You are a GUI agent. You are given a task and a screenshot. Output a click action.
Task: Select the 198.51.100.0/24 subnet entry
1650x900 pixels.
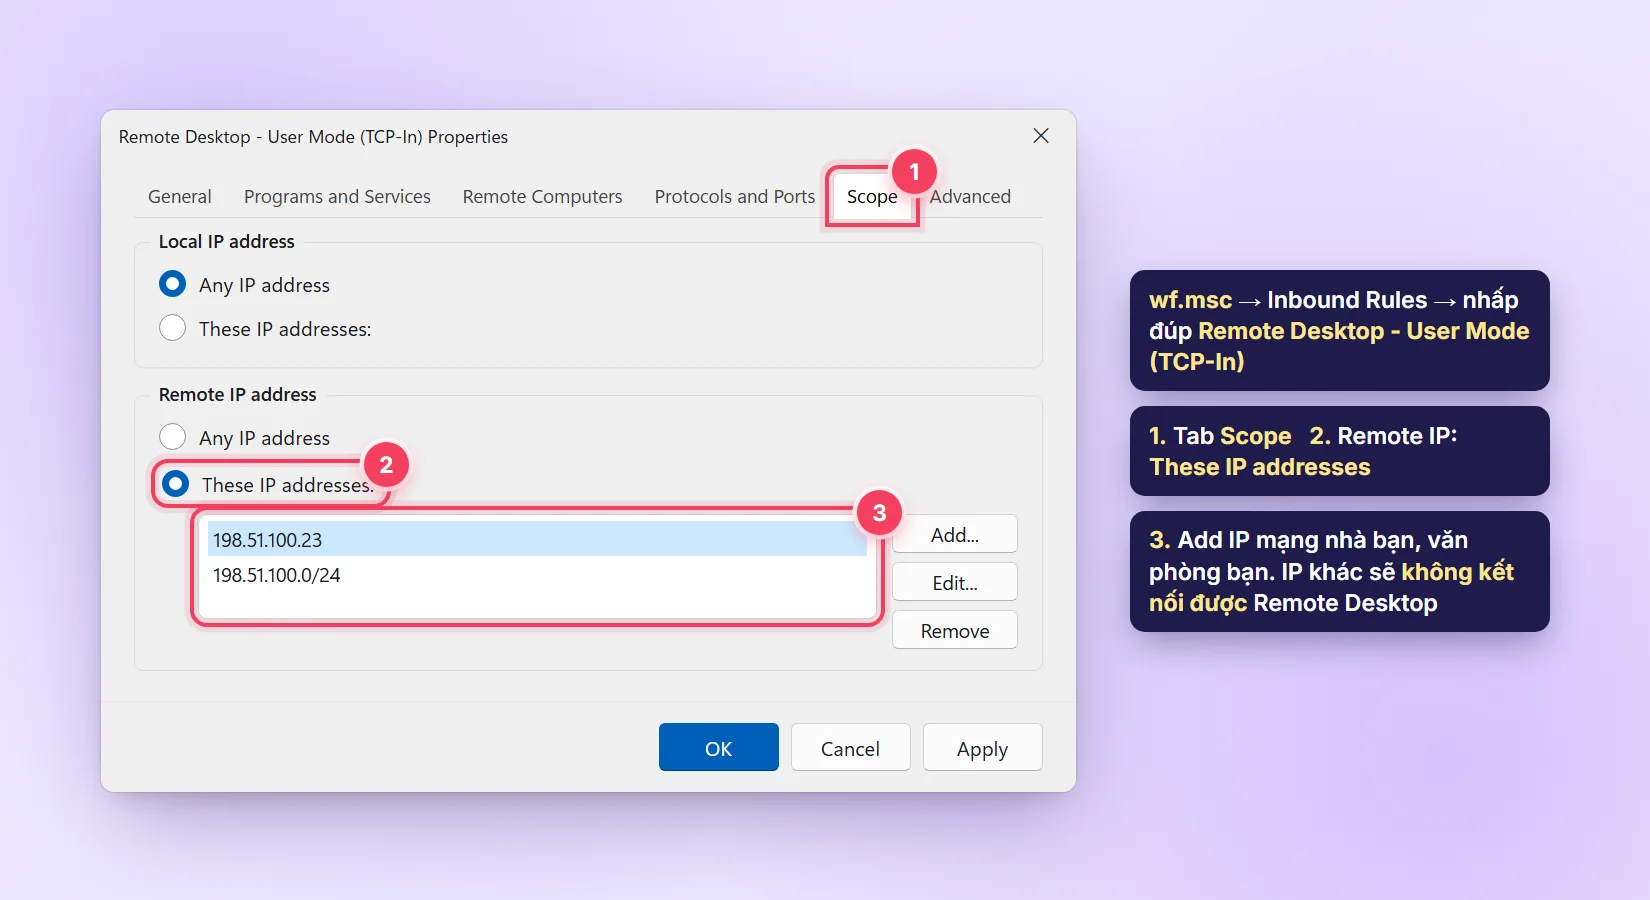[x=537, y=575]
